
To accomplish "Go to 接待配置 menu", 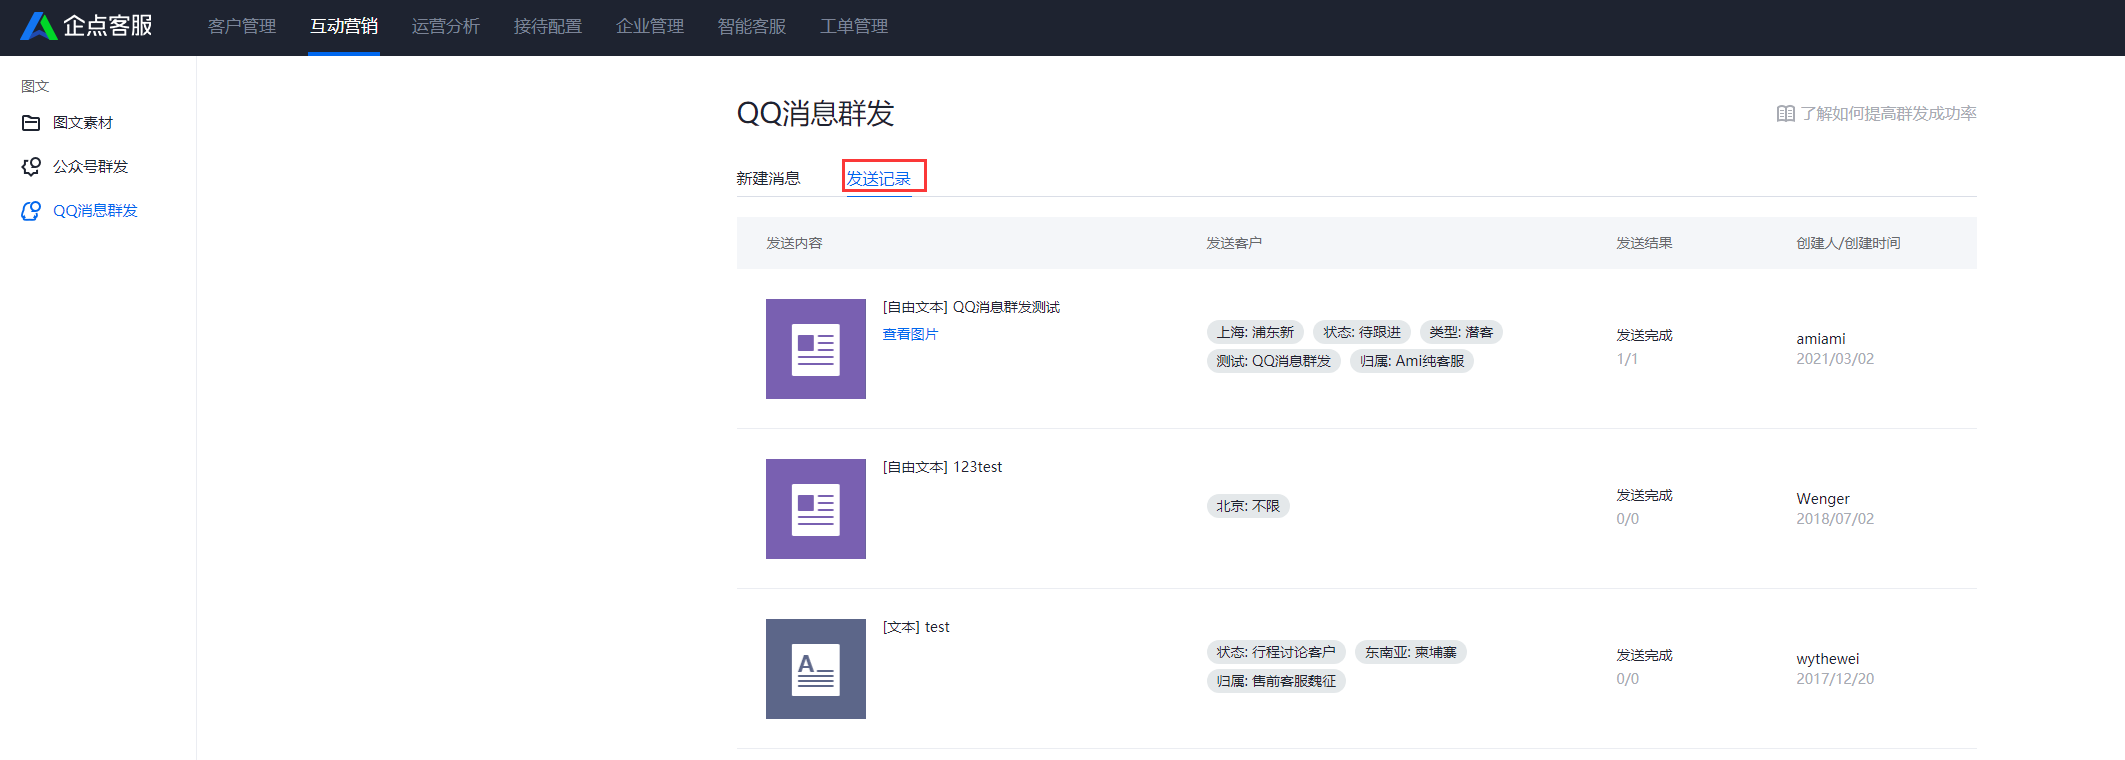I will (x=548, y=26).
